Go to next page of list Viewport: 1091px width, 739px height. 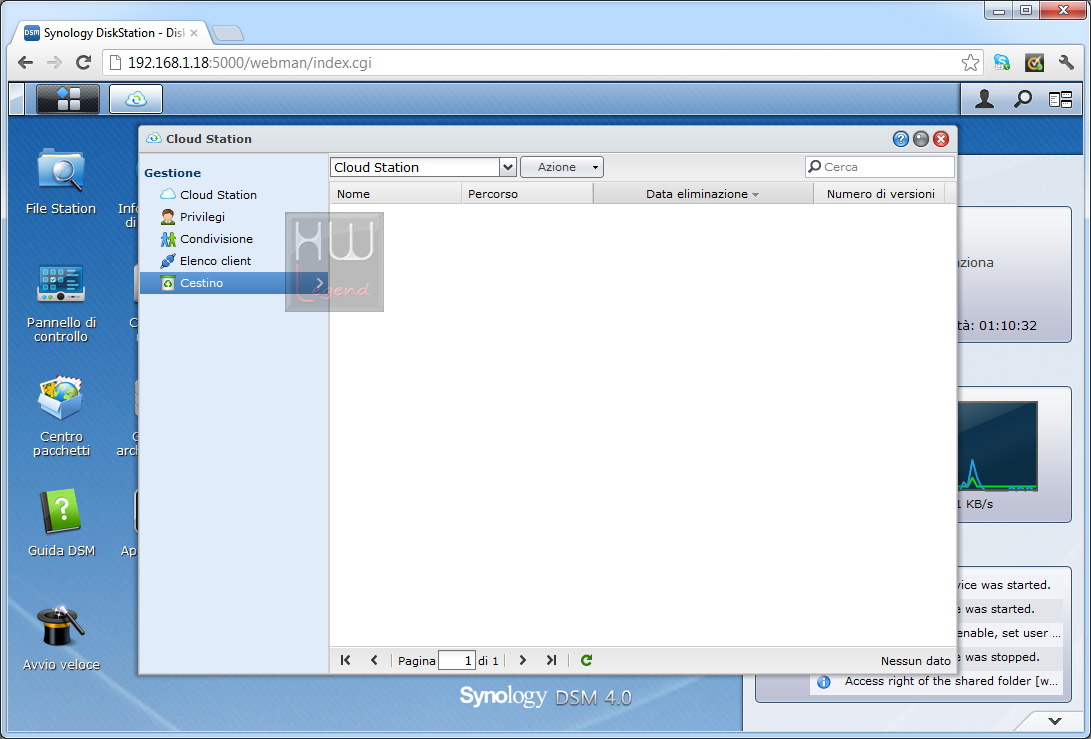523,660
